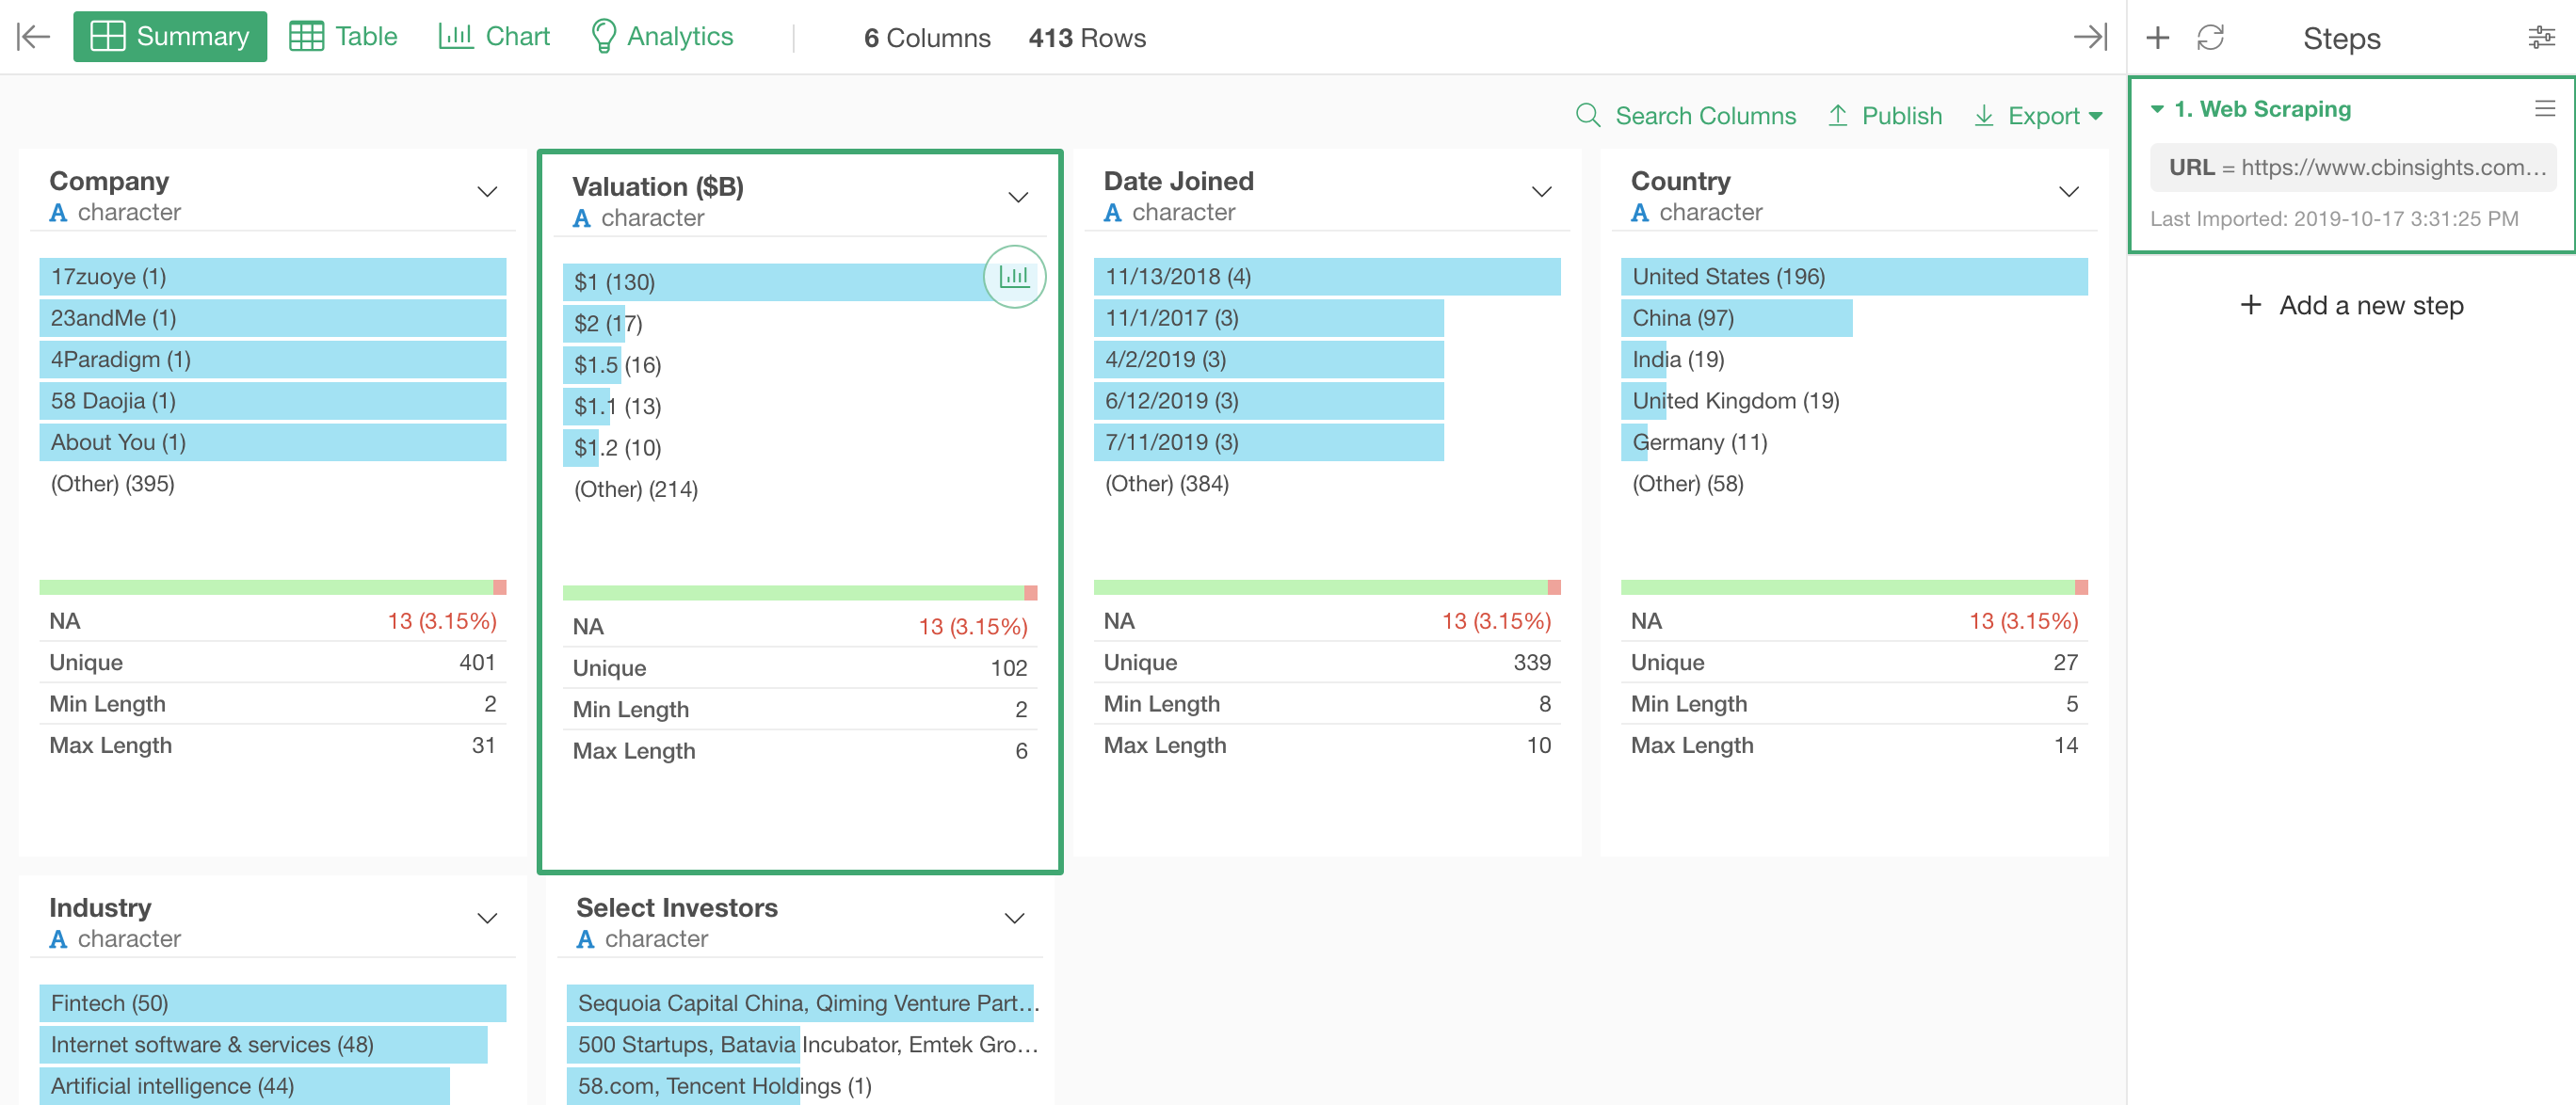Select the United States bar in Country
The image size is (2576, 1105).
point(1854,276)
